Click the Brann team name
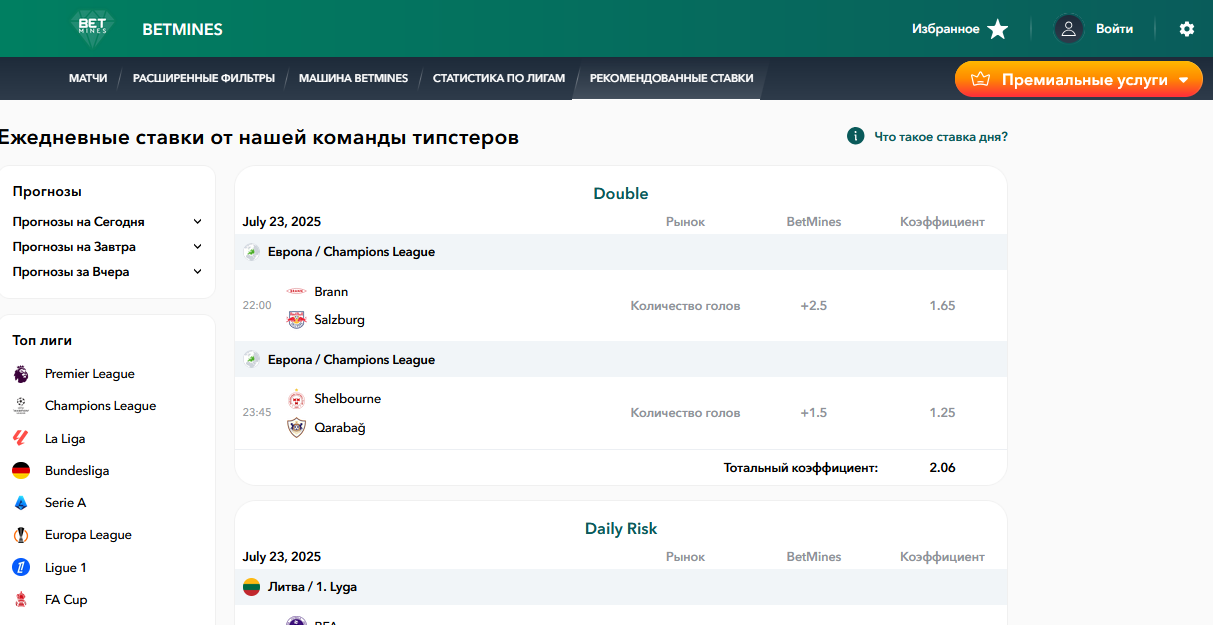The height and width of the screenshot is (625, 1213). [332, 292]
